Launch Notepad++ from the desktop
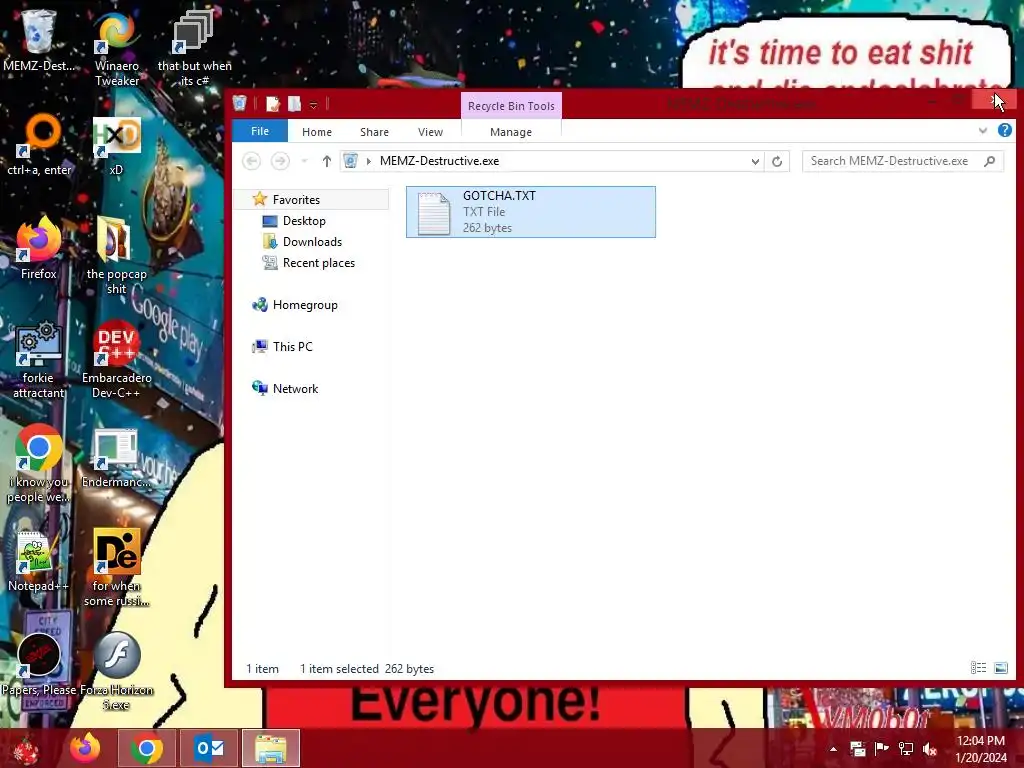1024x768 pixels. point(39,560)
